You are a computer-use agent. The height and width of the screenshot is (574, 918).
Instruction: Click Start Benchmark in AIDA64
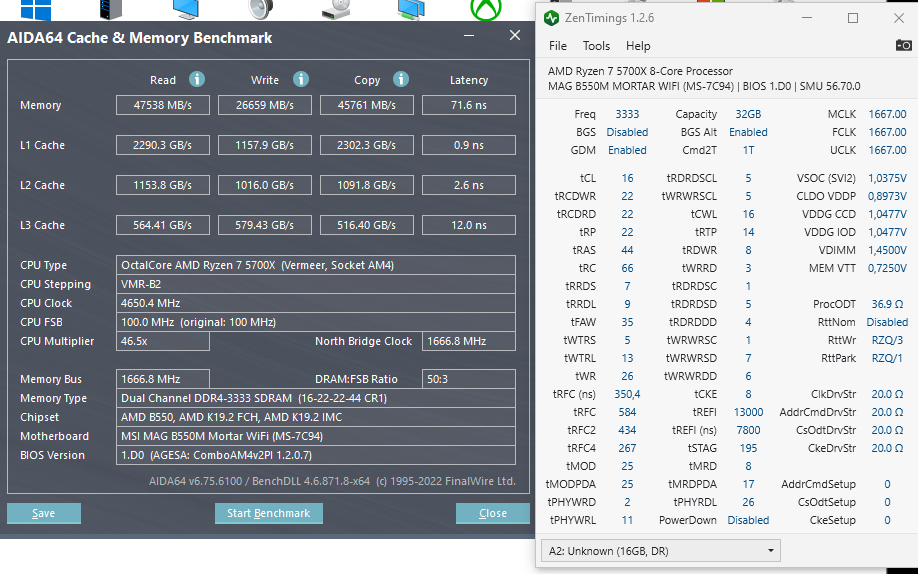pyautogui.click(x=269, y=513)
